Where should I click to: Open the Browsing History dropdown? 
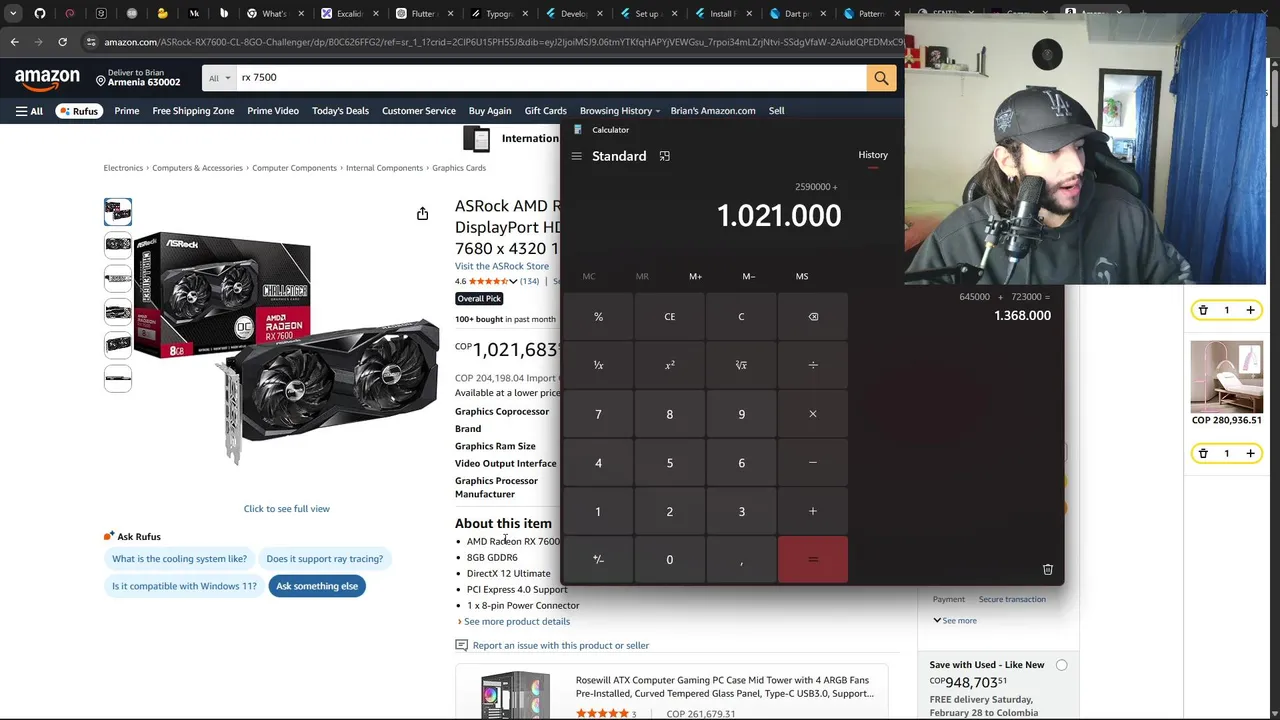click(x=620, y=111)
